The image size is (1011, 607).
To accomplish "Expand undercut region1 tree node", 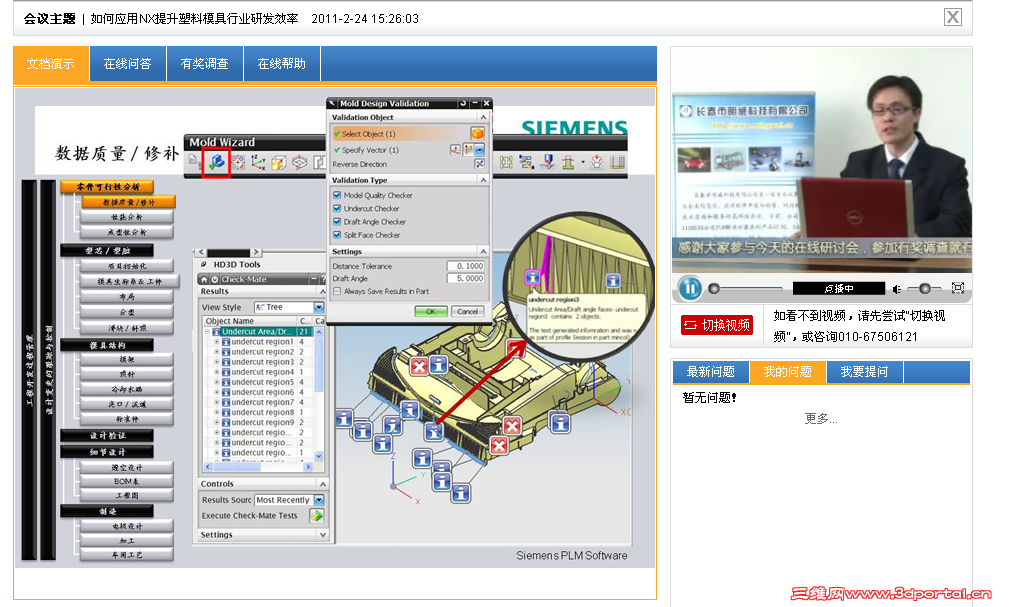I will 217,342.
